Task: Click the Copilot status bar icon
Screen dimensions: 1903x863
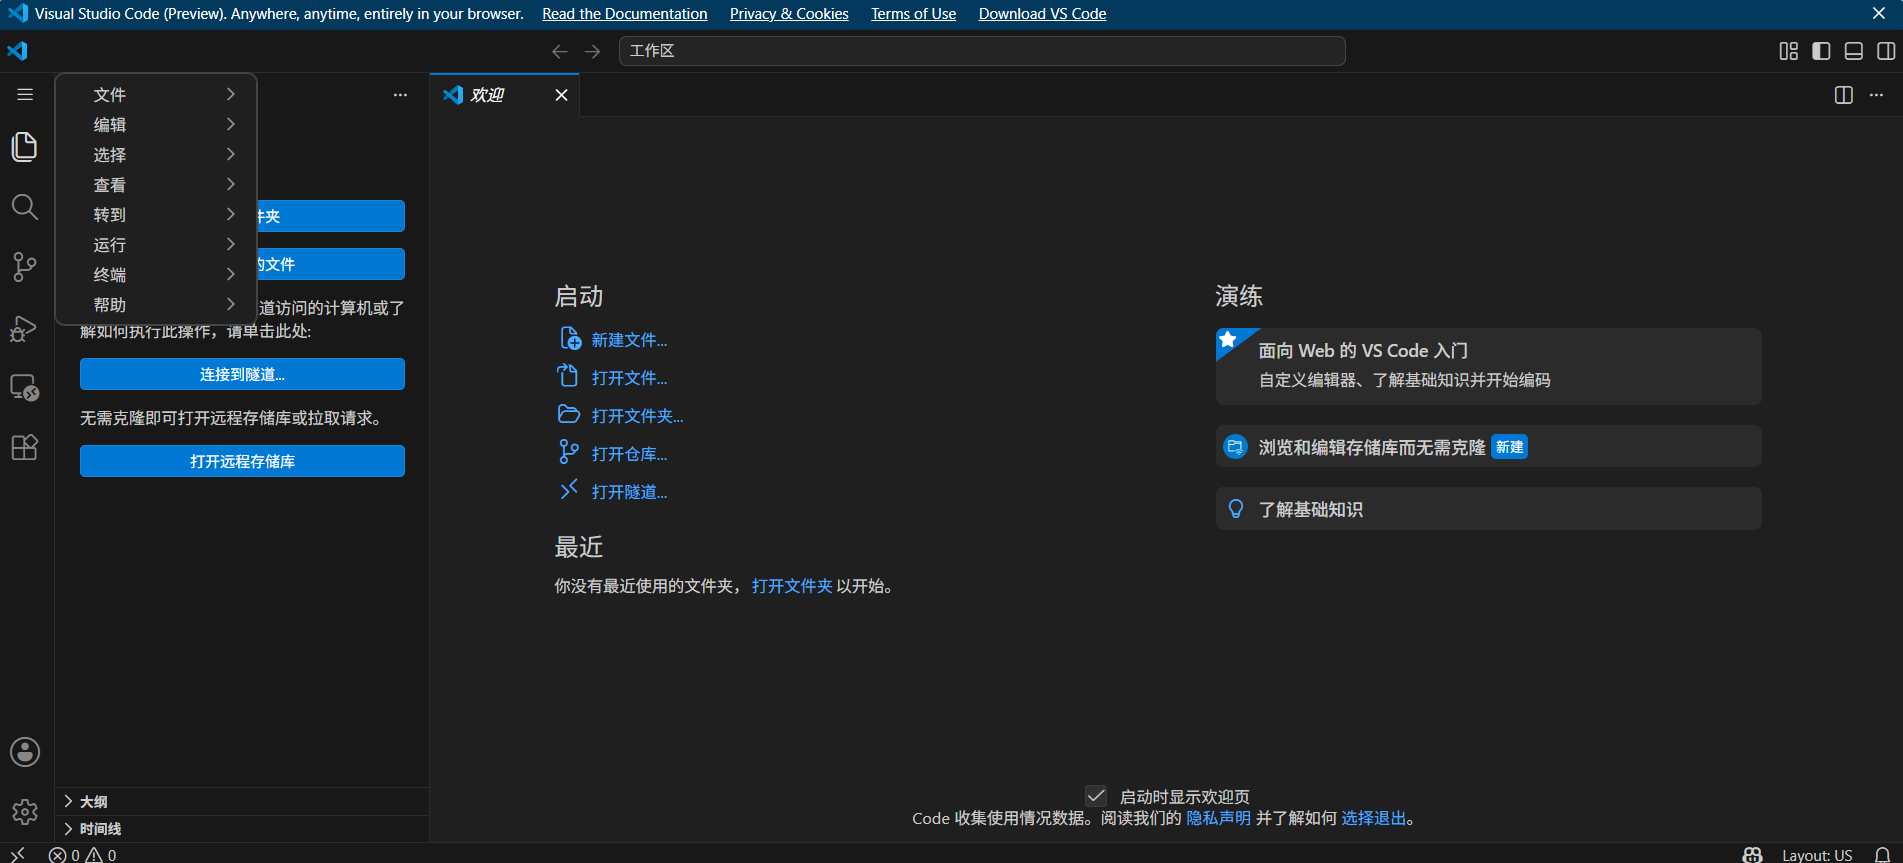Action: tap(1752, 855)
